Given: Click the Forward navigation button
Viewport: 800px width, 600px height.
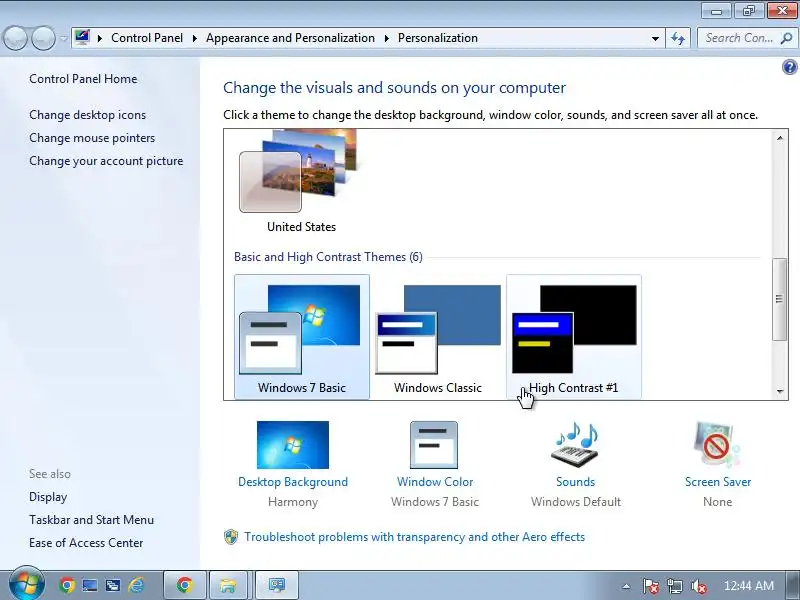Looking at the screenshot, I should [43, 38].
